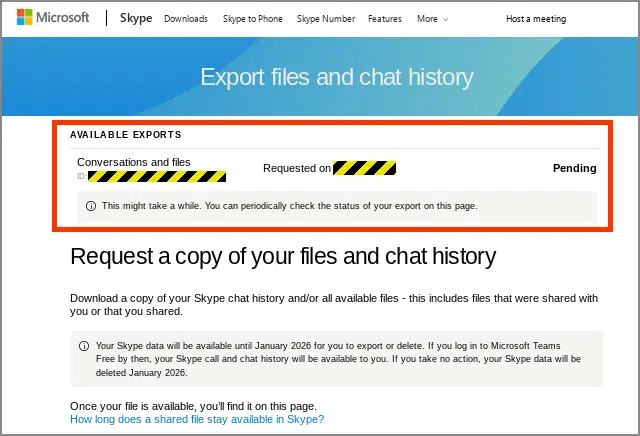
Task: Click the 'Download a copy of your Skype chat history' paragraph
Action: tap(334, 305)
